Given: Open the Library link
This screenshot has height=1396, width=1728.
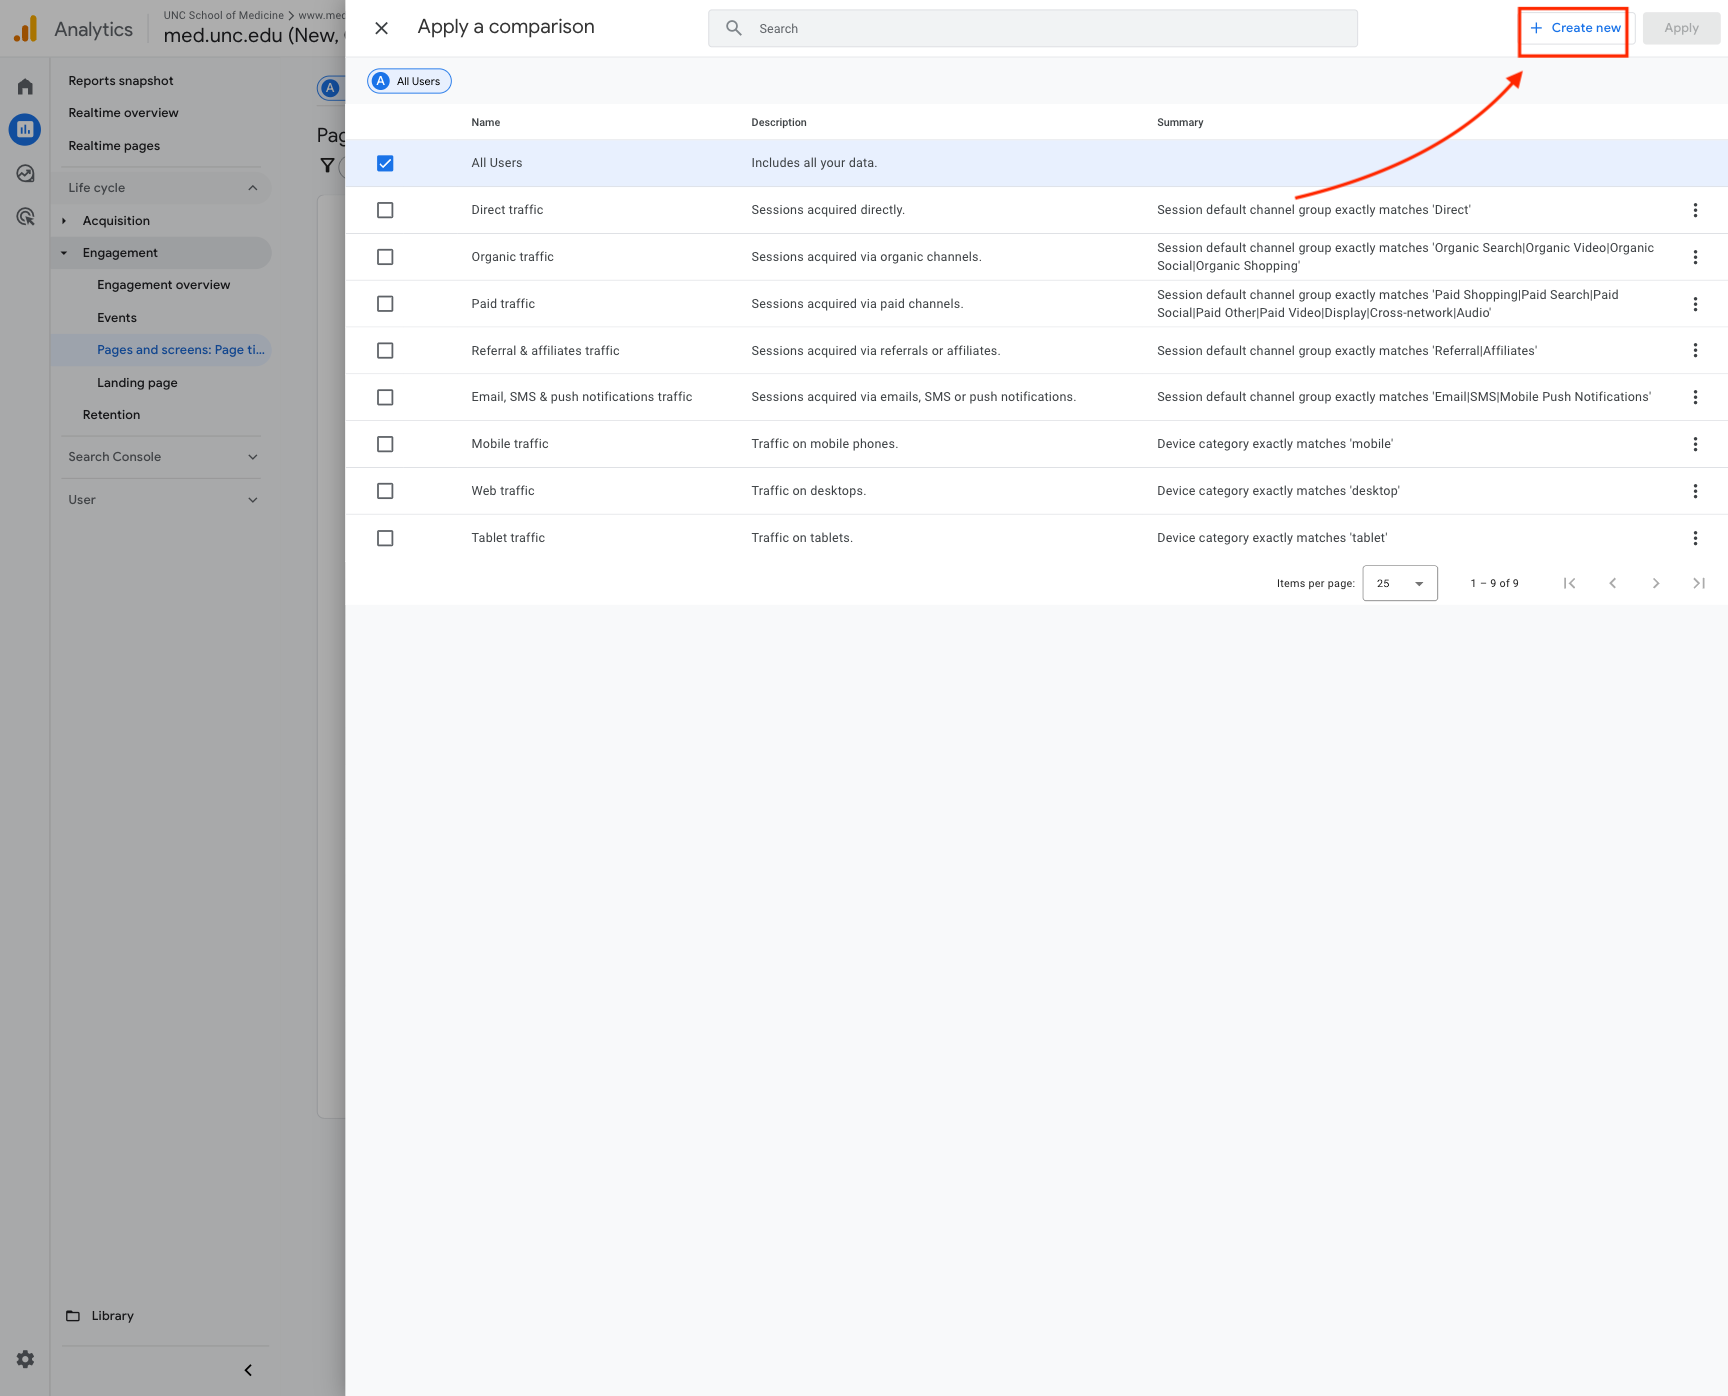Looking at the screenshot, I should (x=111, y=1316).
